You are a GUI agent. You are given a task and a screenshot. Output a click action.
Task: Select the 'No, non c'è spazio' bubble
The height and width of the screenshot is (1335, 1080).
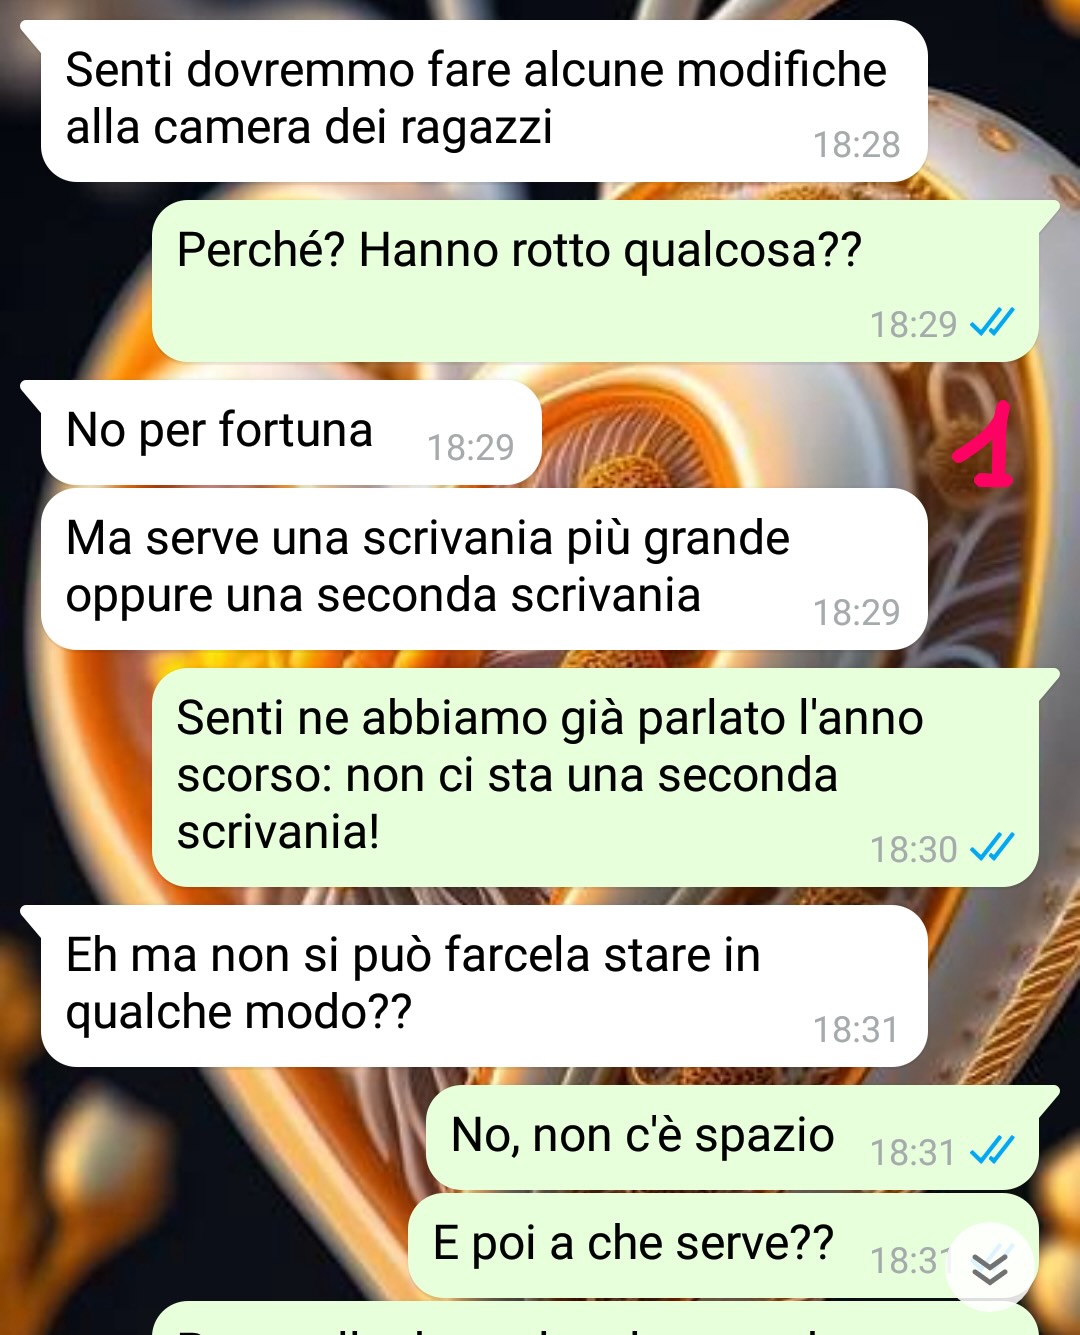click(732, 1138)
